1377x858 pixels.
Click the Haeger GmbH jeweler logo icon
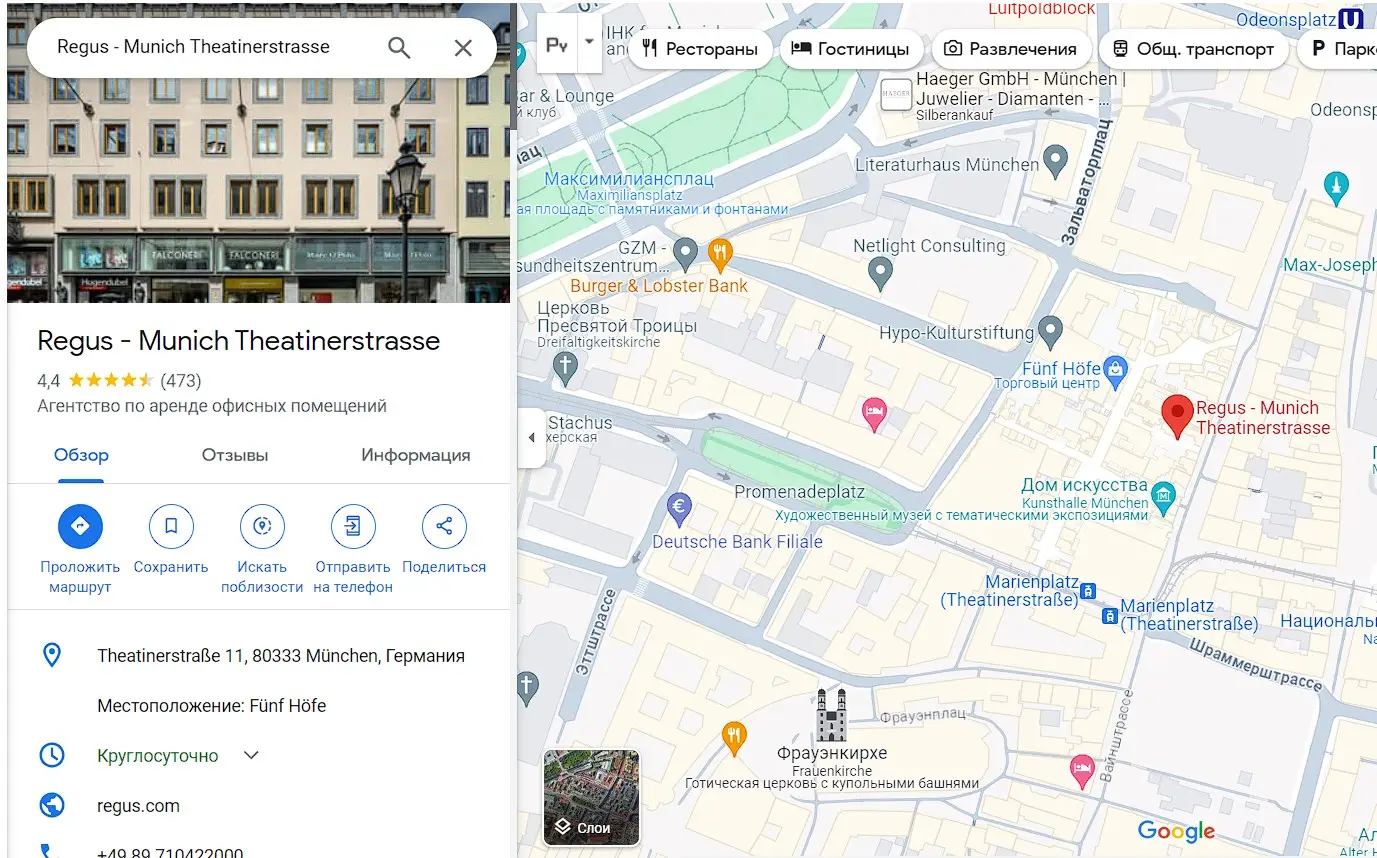click(x=896, y=95)
